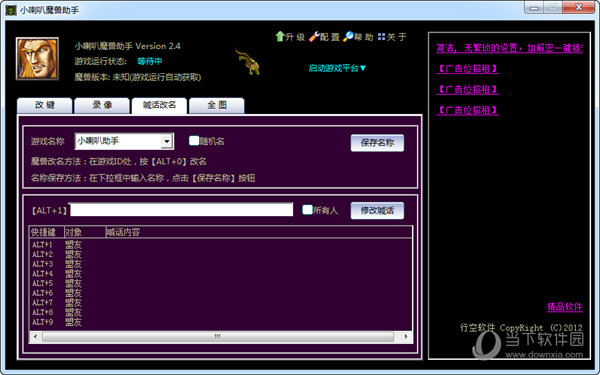Screen dimensions: 600x375
Task: Click the ALT+1 shout text input field
Action: click(x=181, y=210)
